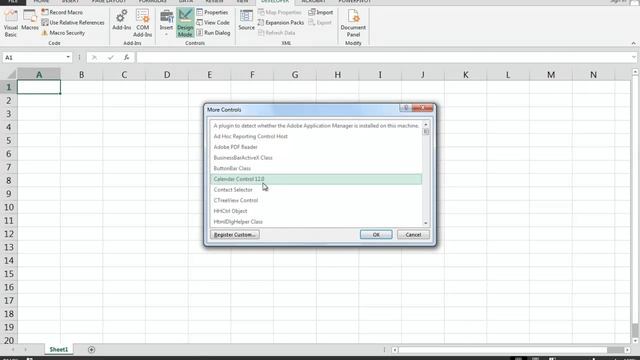Confirm More Controls with OK
Image resolution: width=640 pixels, height=360 pixels.
376,235
